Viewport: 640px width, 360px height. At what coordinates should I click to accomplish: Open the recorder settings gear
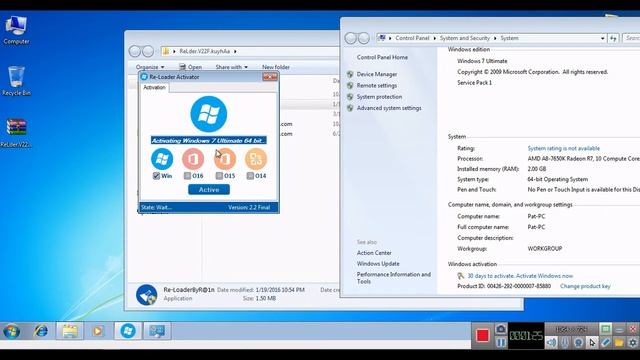click(632, 342)
